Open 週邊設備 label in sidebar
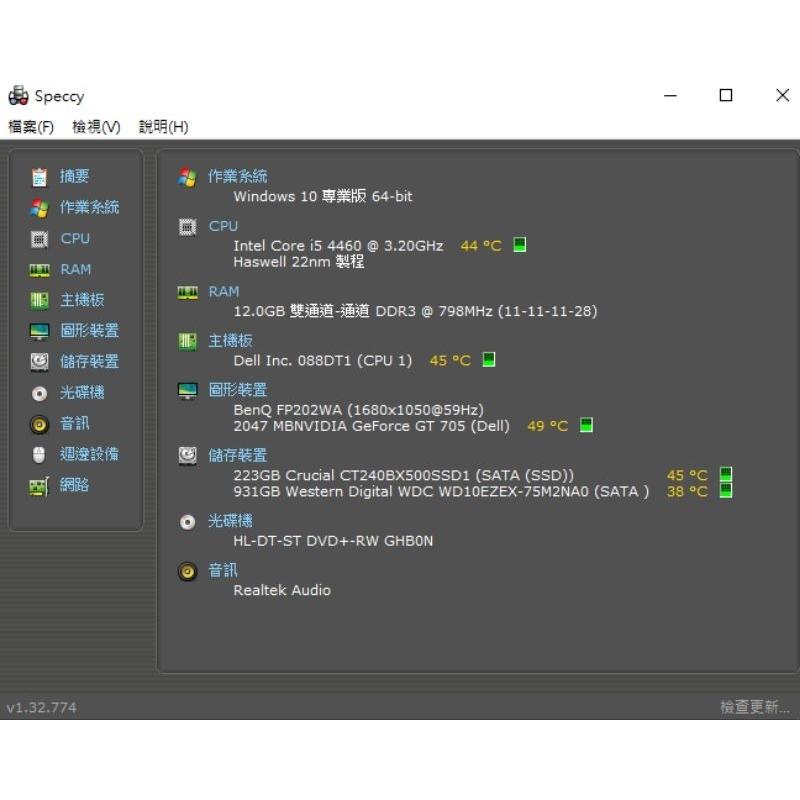 [89, 454]
